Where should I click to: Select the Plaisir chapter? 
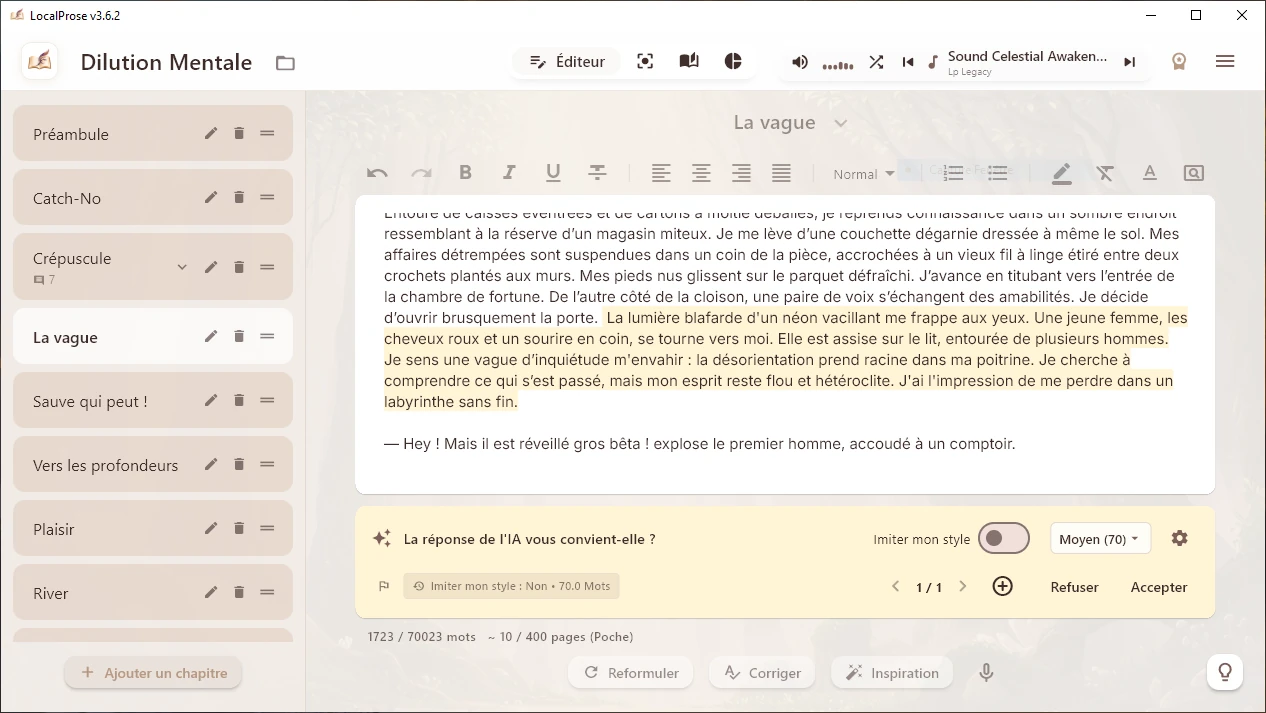[x=153, y=529]
